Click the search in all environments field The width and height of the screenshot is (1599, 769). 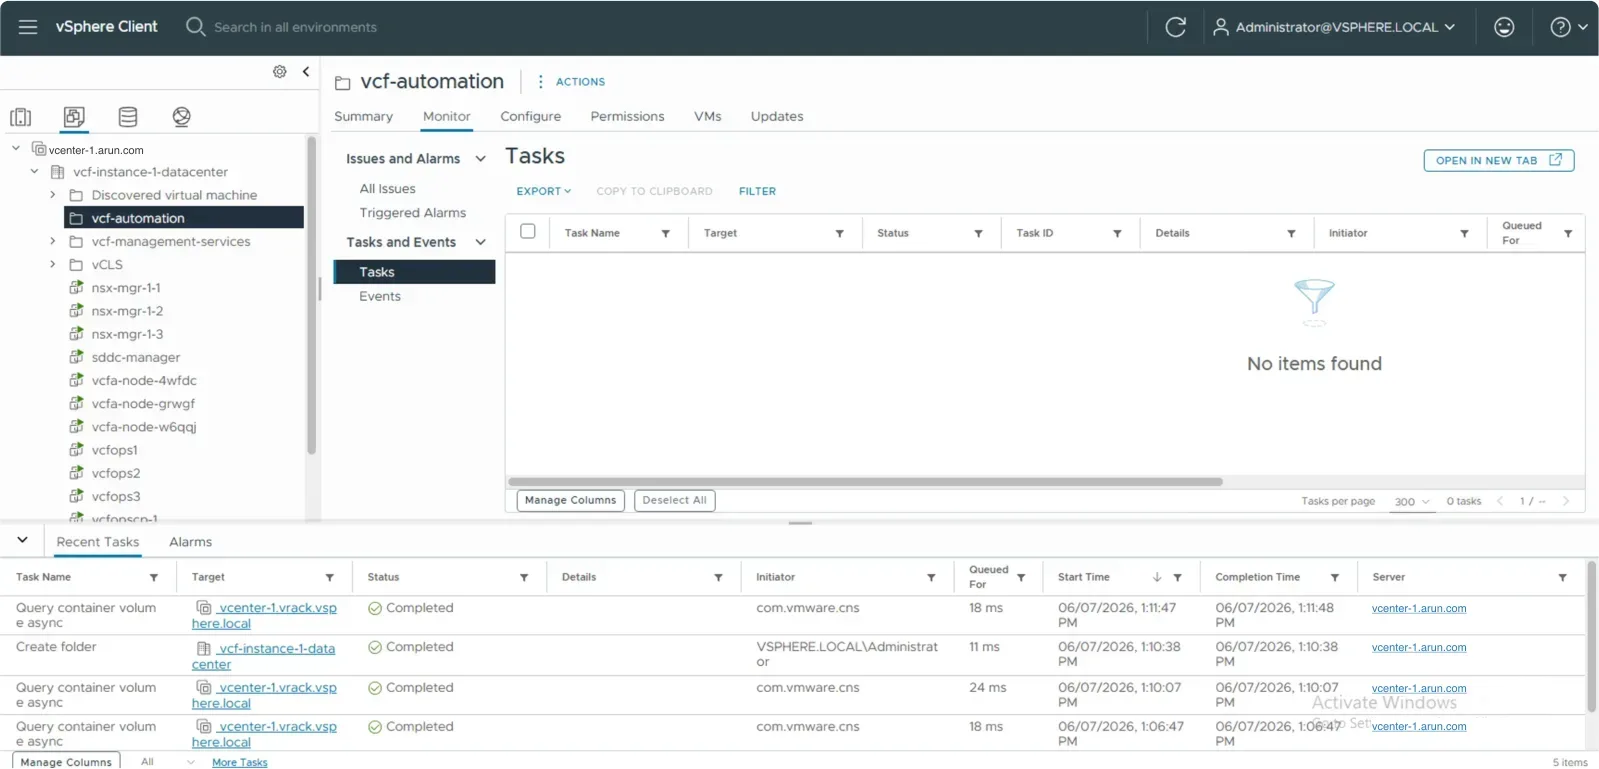click(295, 27)
